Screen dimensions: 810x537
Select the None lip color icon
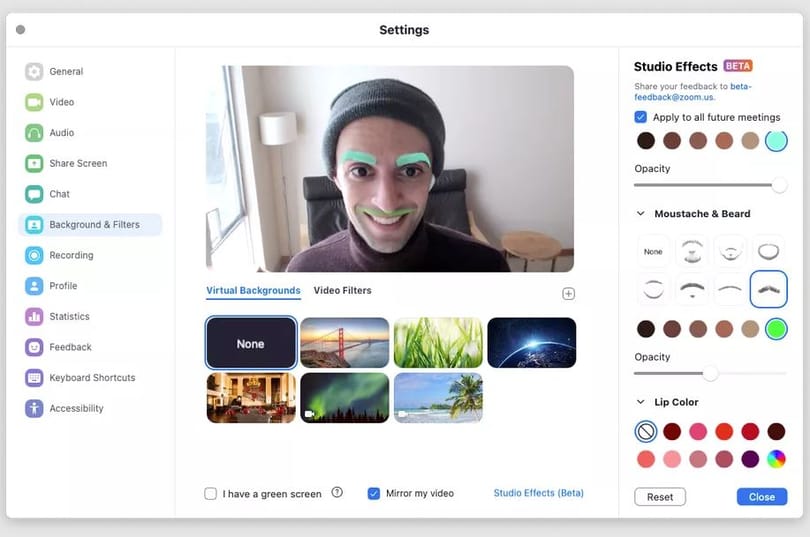[646, 432]
